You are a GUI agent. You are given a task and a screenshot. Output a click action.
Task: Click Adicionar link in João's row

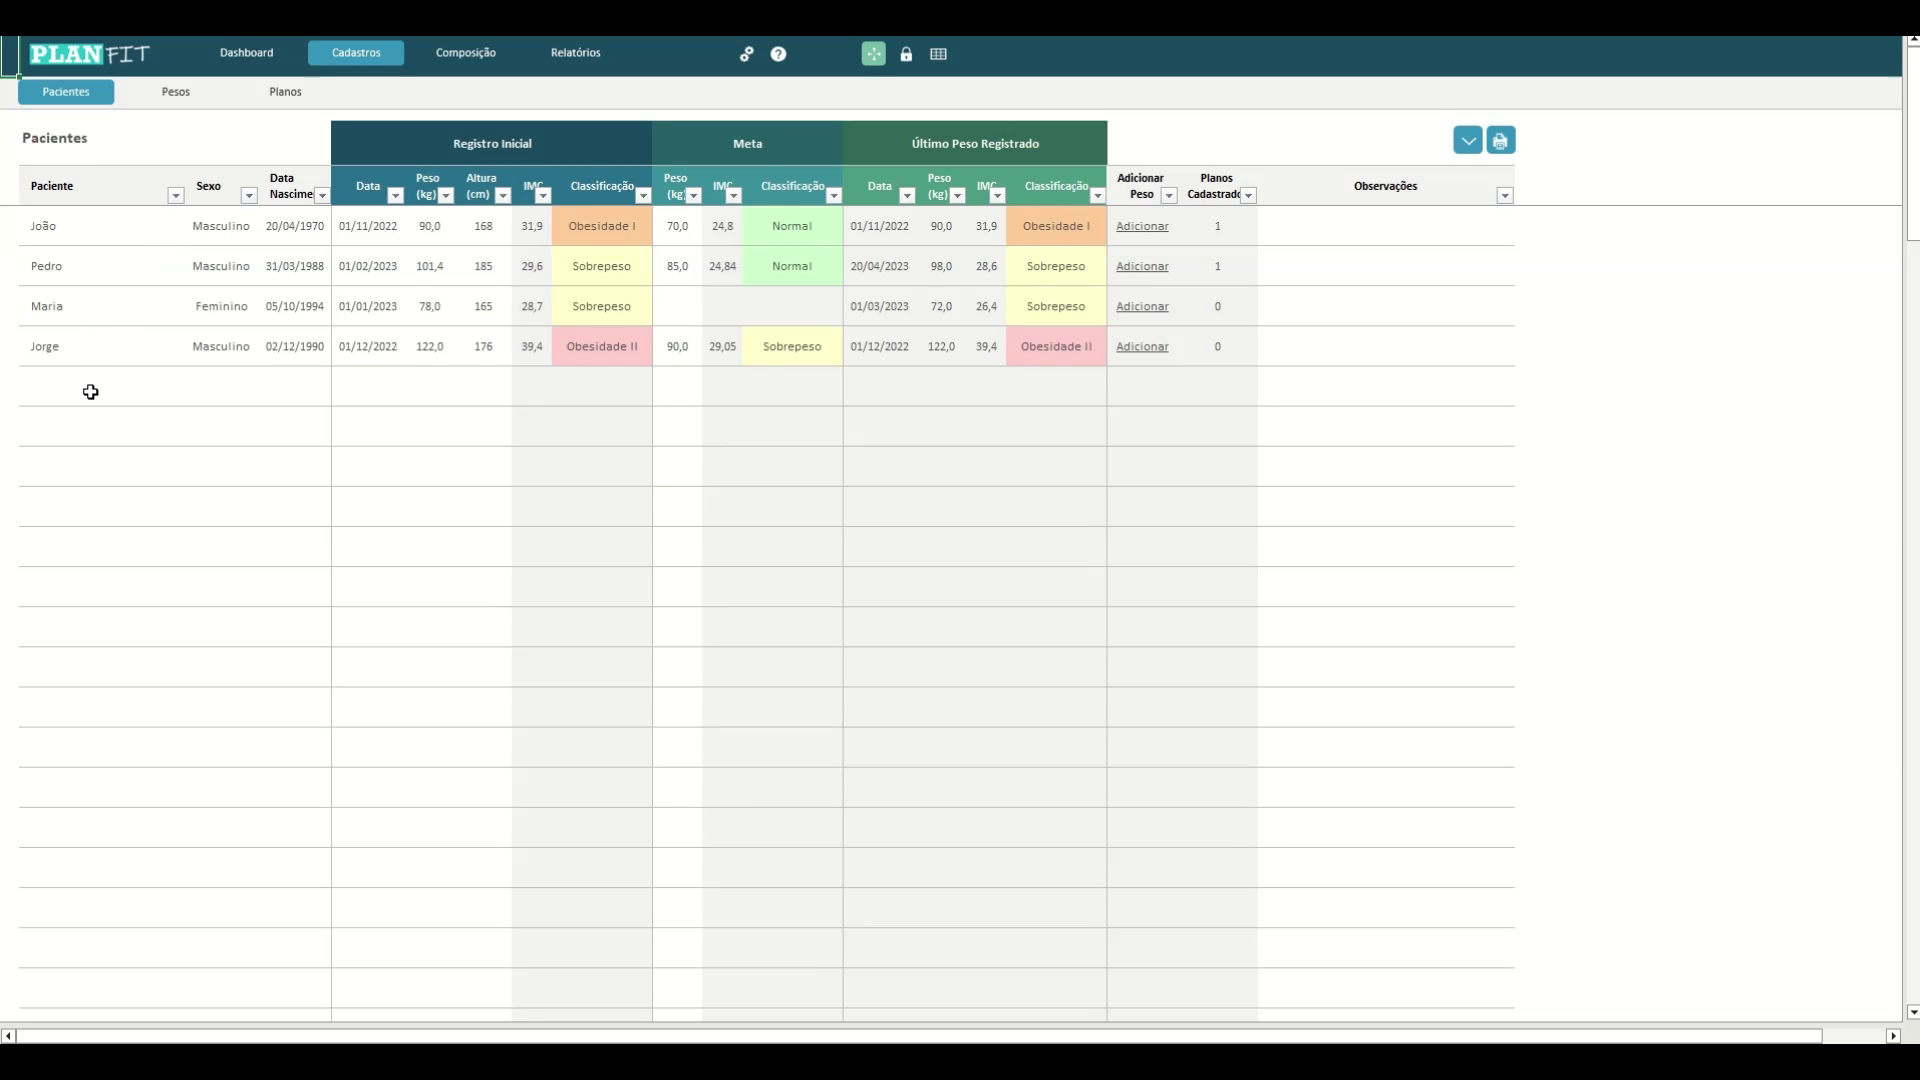(1142, 227)
